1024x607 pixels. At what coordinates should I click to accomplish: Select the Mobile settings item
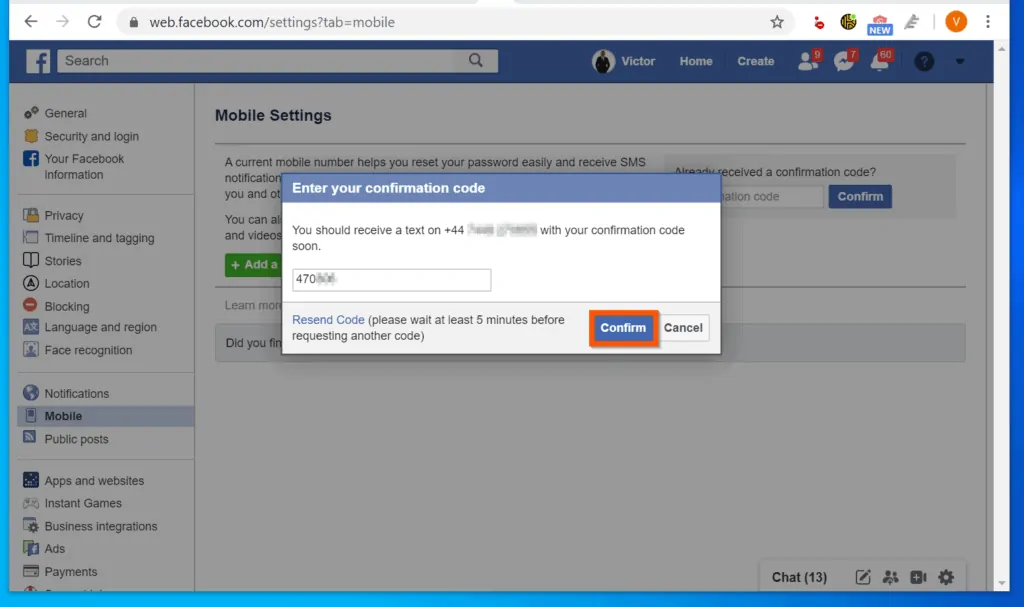click(x=106, y=416)
